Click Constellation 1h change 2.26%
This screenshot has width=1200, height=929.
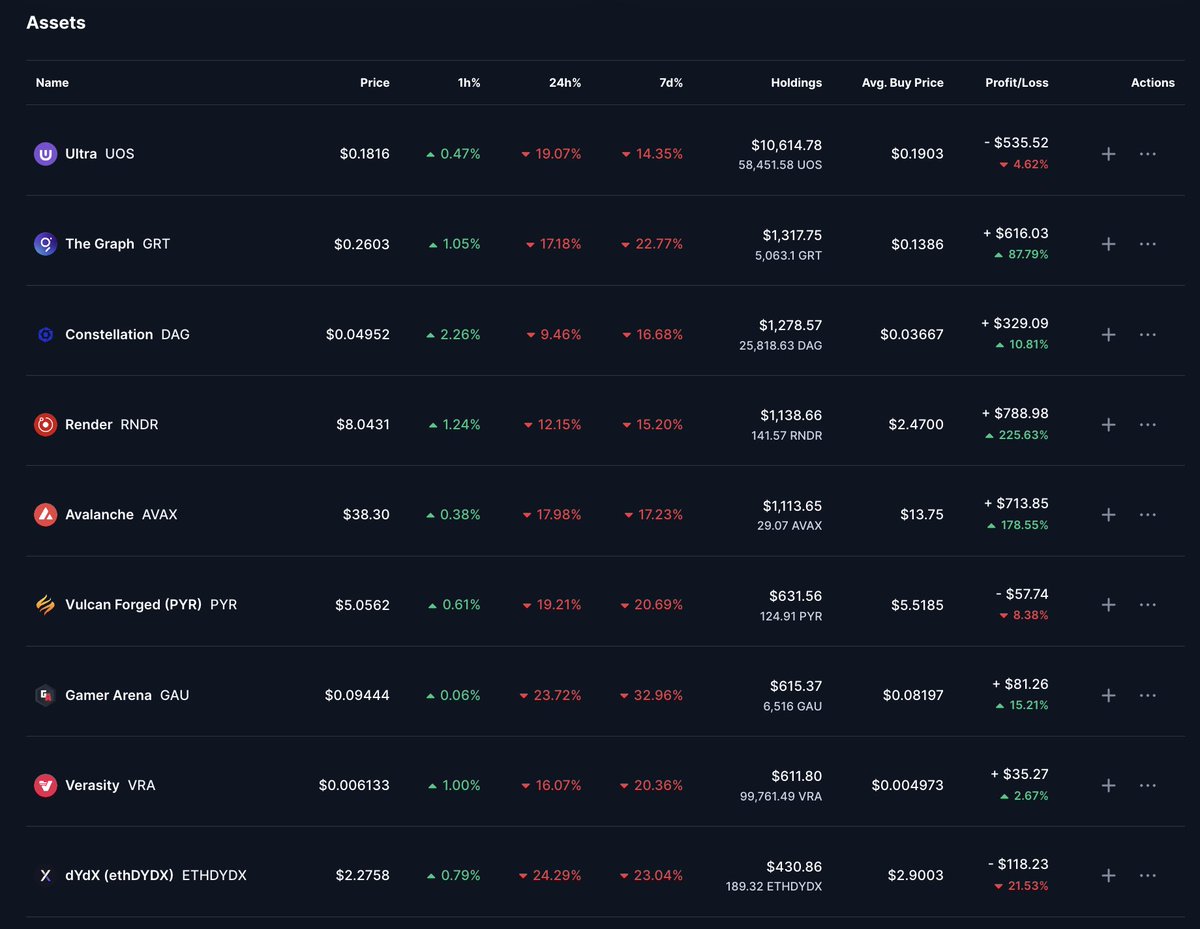pos(453,334)
